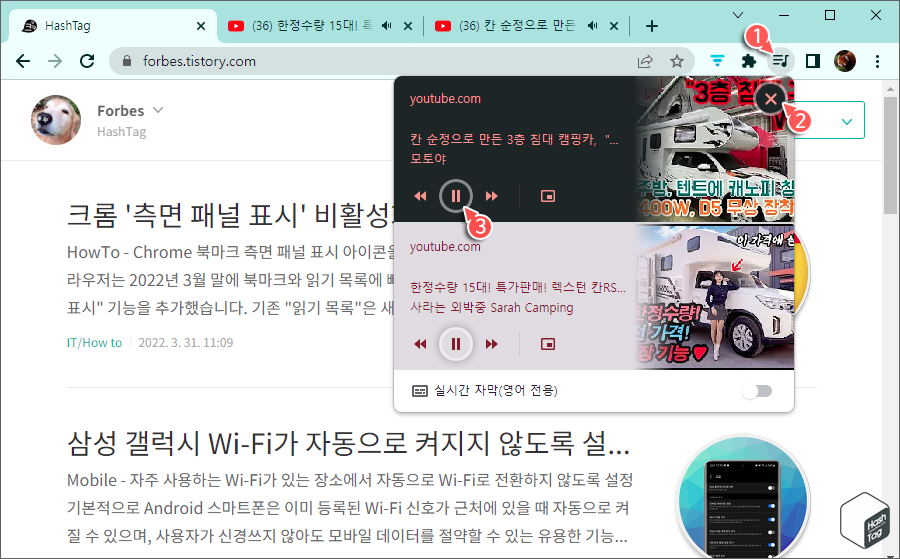
Task: Expand the Forbes blog dropdown chevron
Action: pyautogui.click(x=158, y=110)
